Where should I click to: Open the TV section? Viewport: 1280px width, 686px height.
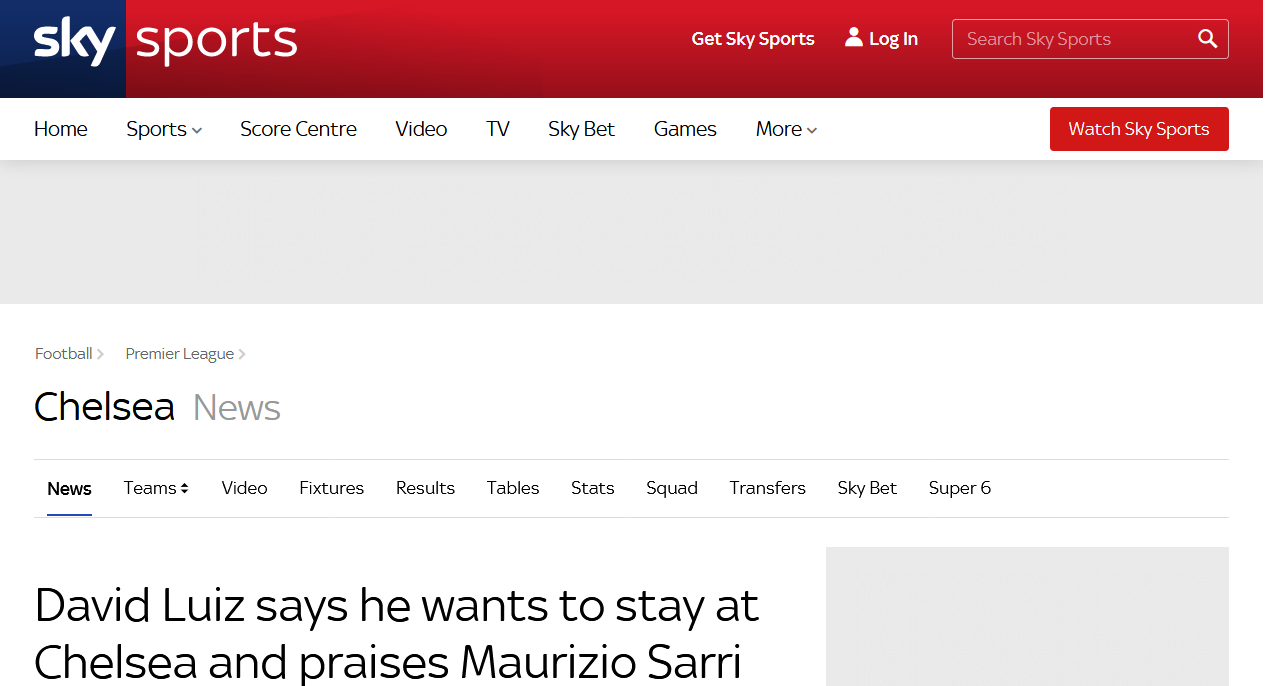coord(498,129)
